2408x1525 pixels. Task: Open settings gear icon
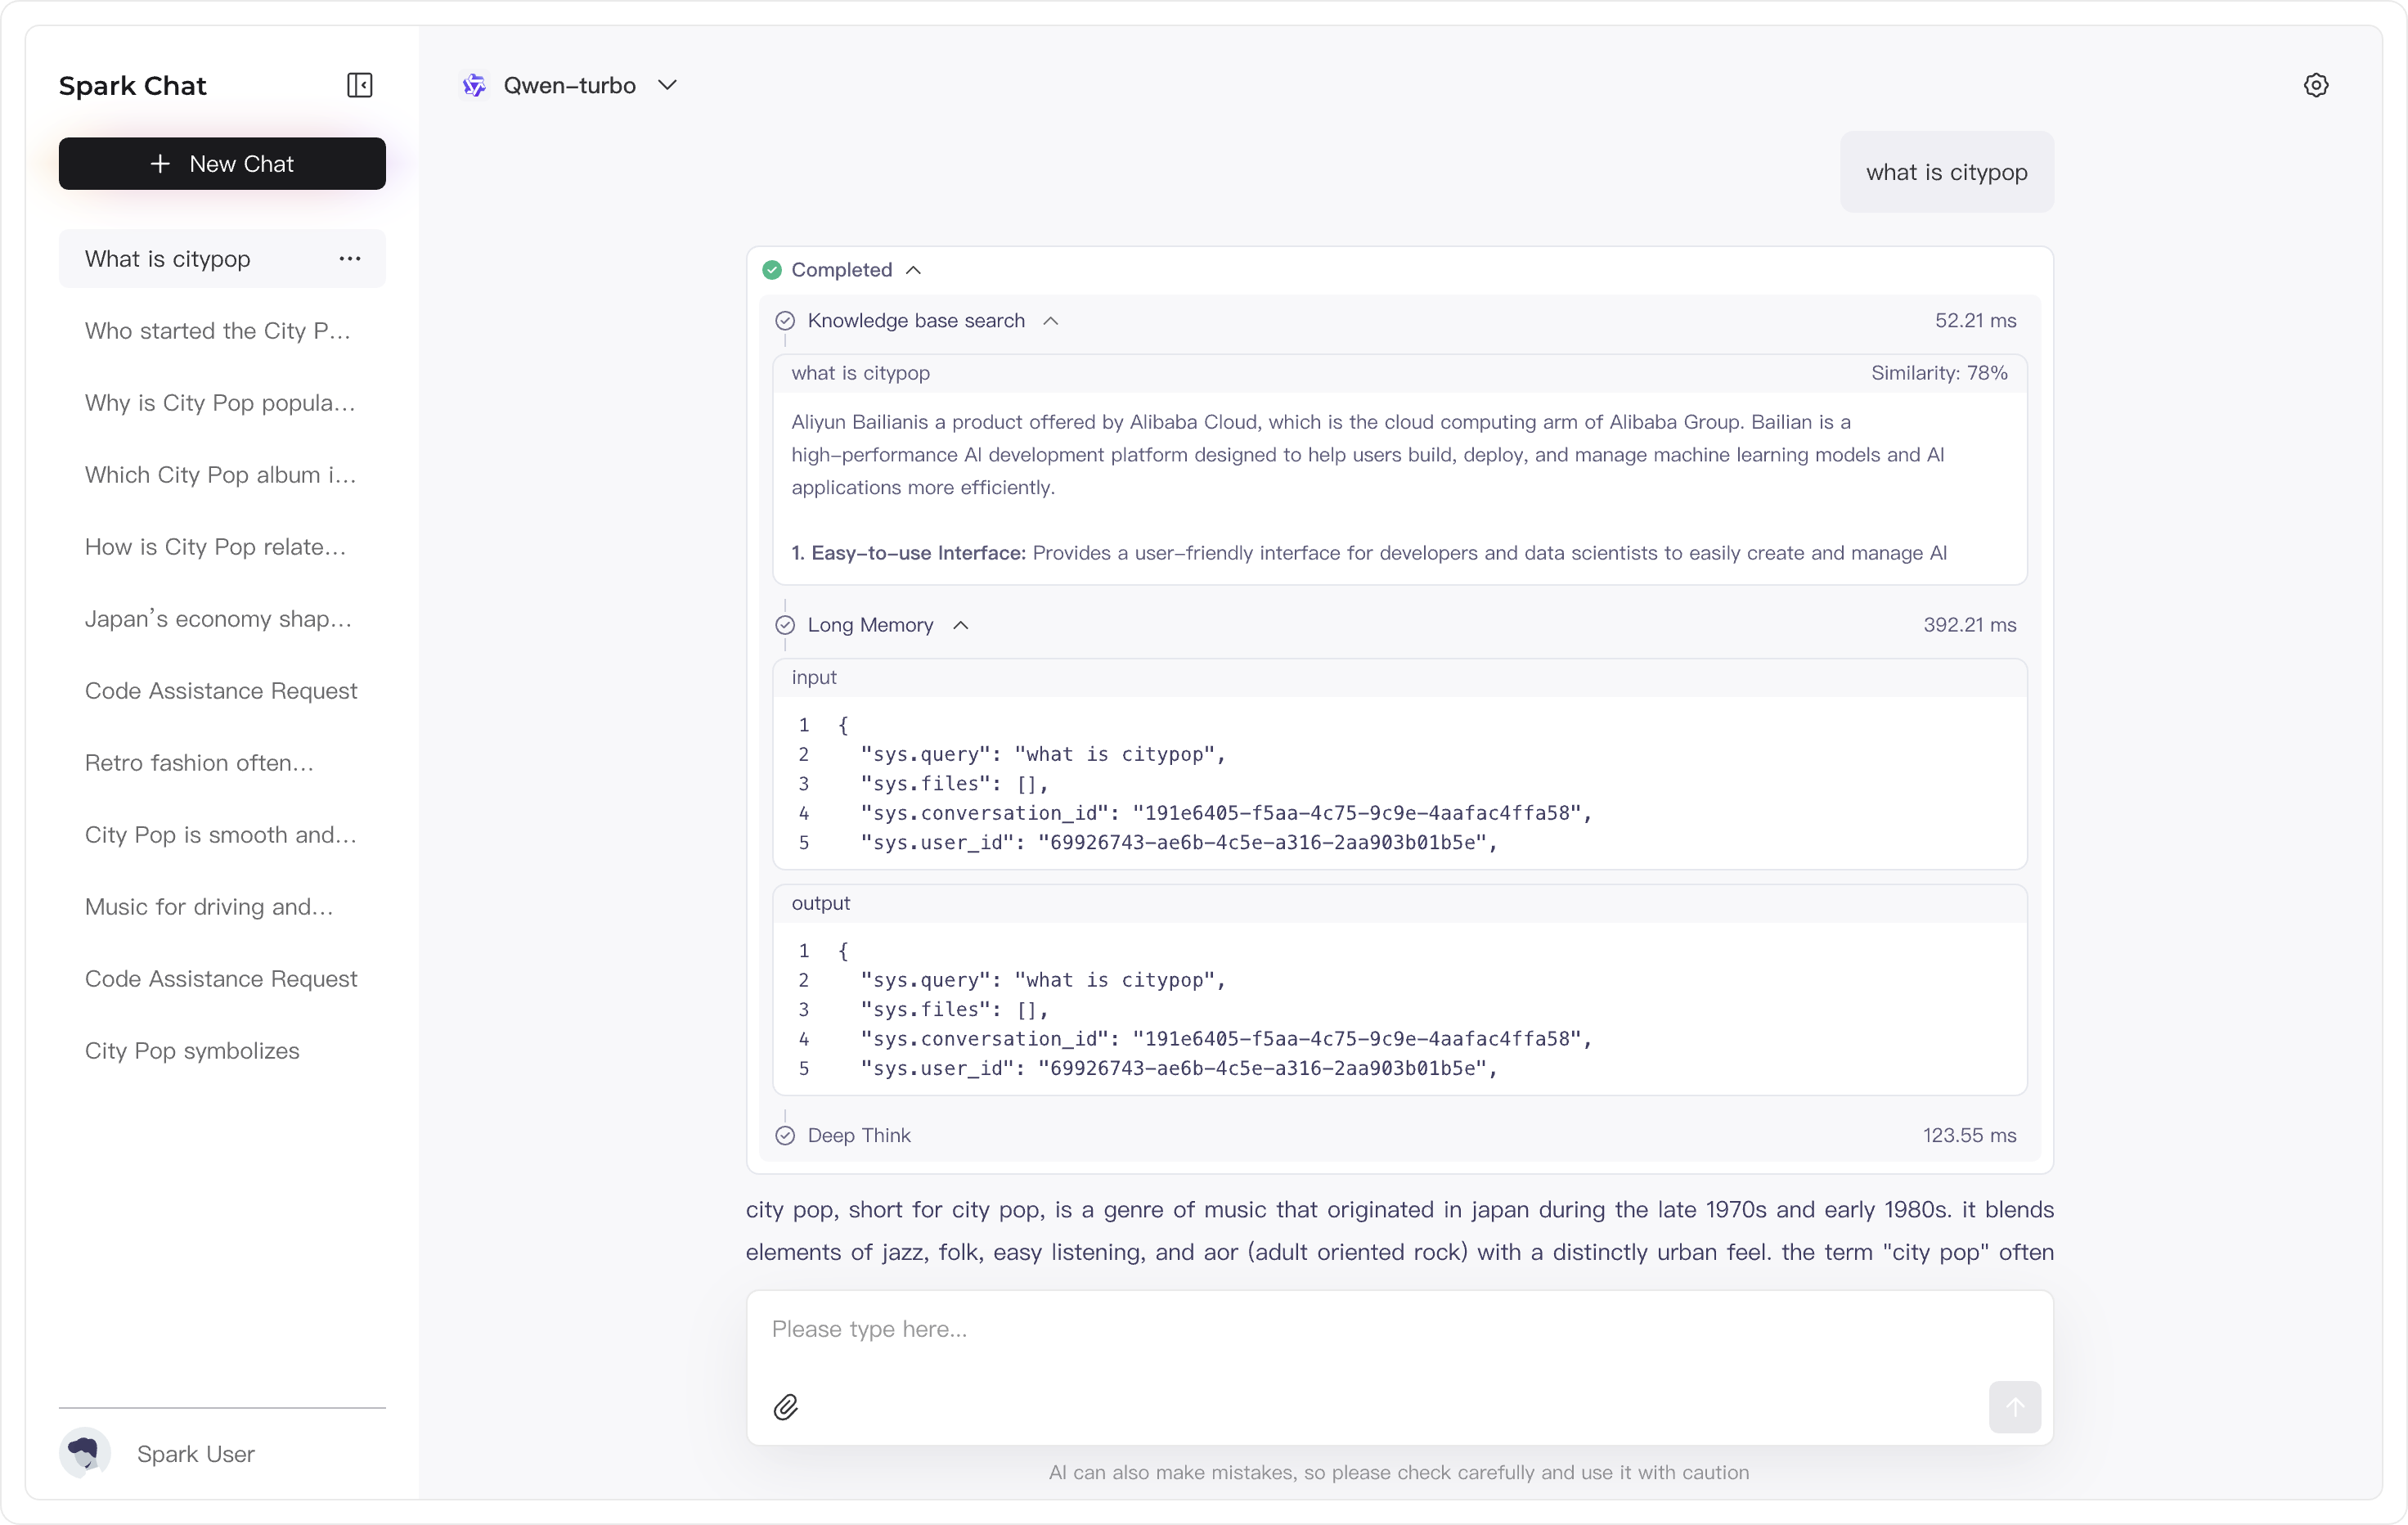[2316, 85]
